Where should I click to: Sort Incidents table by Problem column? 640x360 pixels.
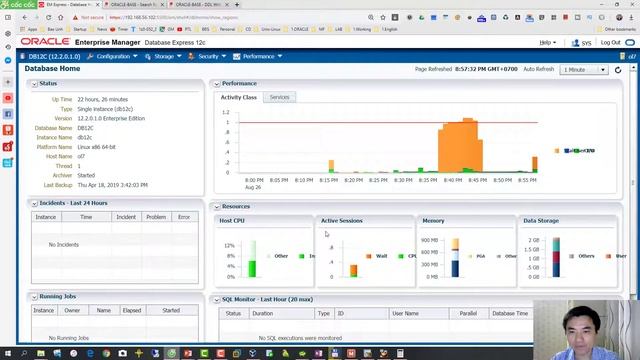click(156, 217)
